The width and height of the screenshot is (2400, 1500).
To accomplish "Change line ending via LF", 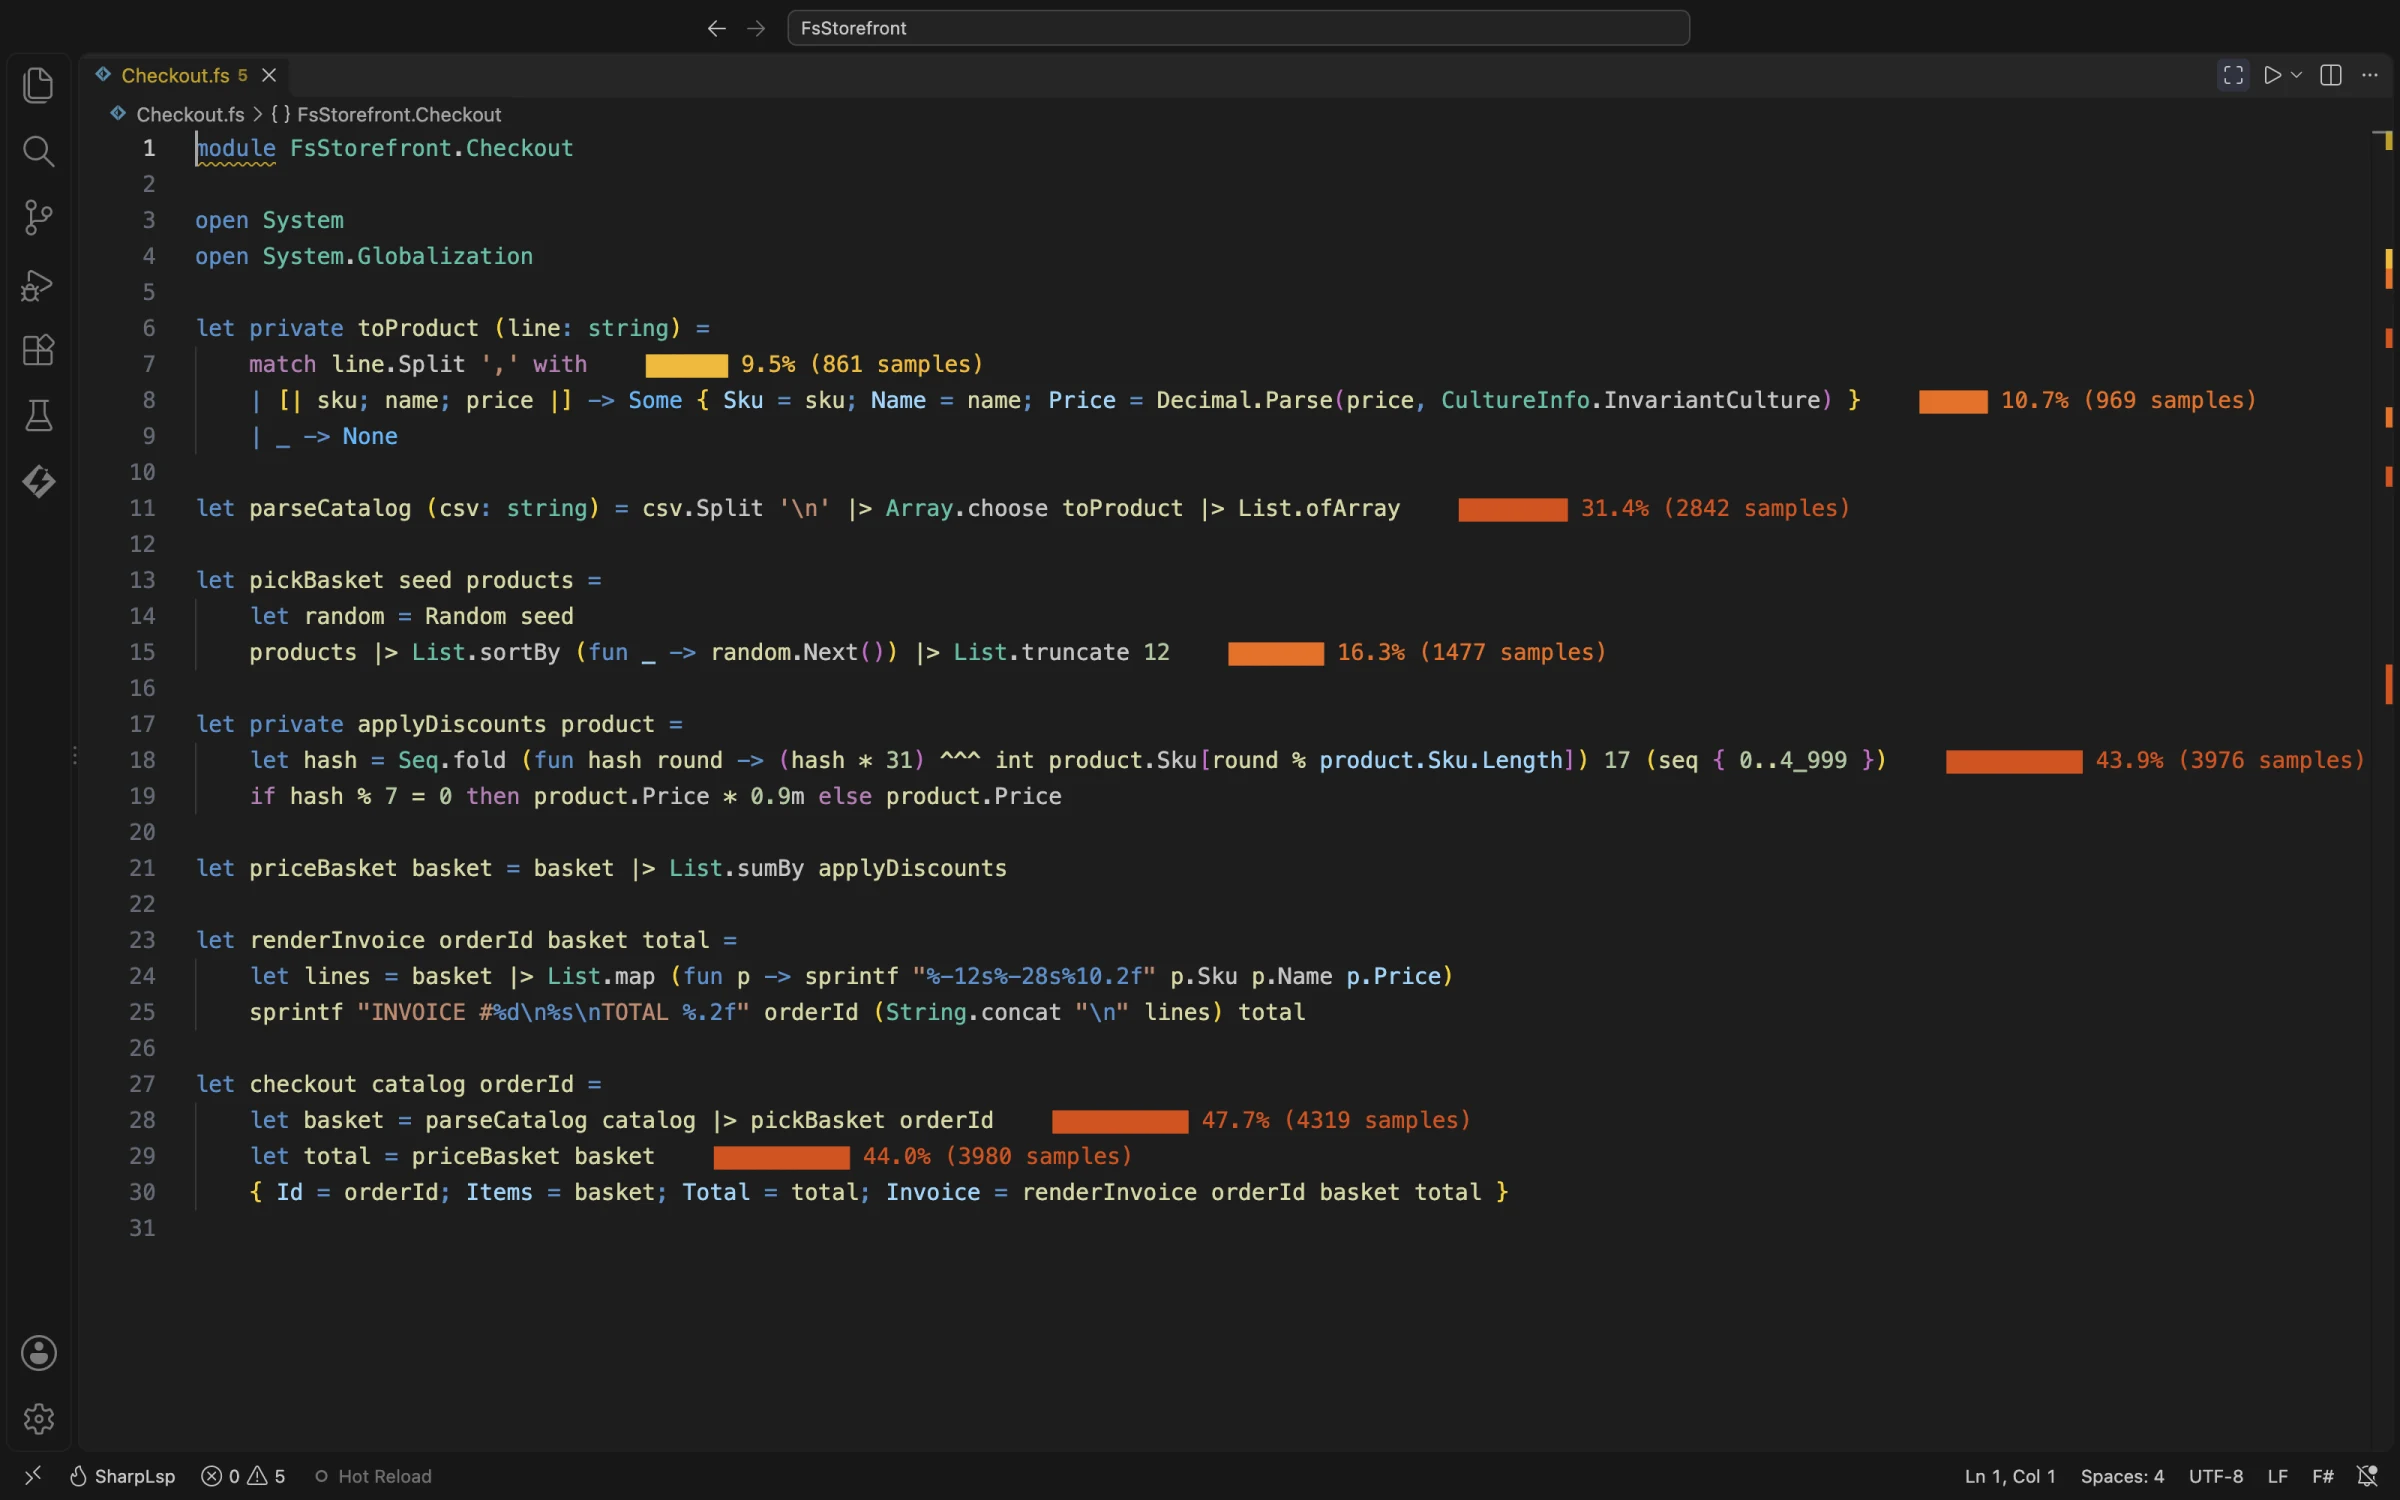I will [2278, 1476].
